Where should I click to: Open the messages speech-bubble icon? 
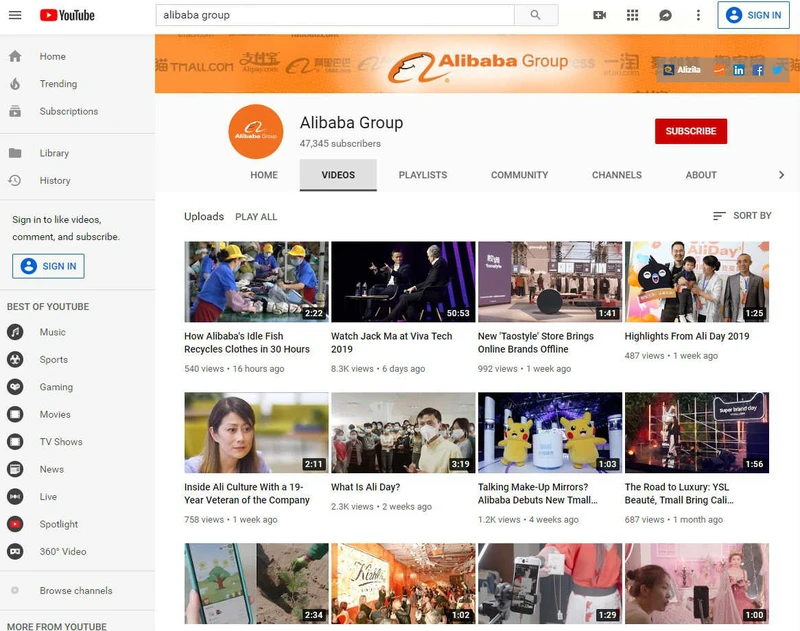(x=665, y=15)
